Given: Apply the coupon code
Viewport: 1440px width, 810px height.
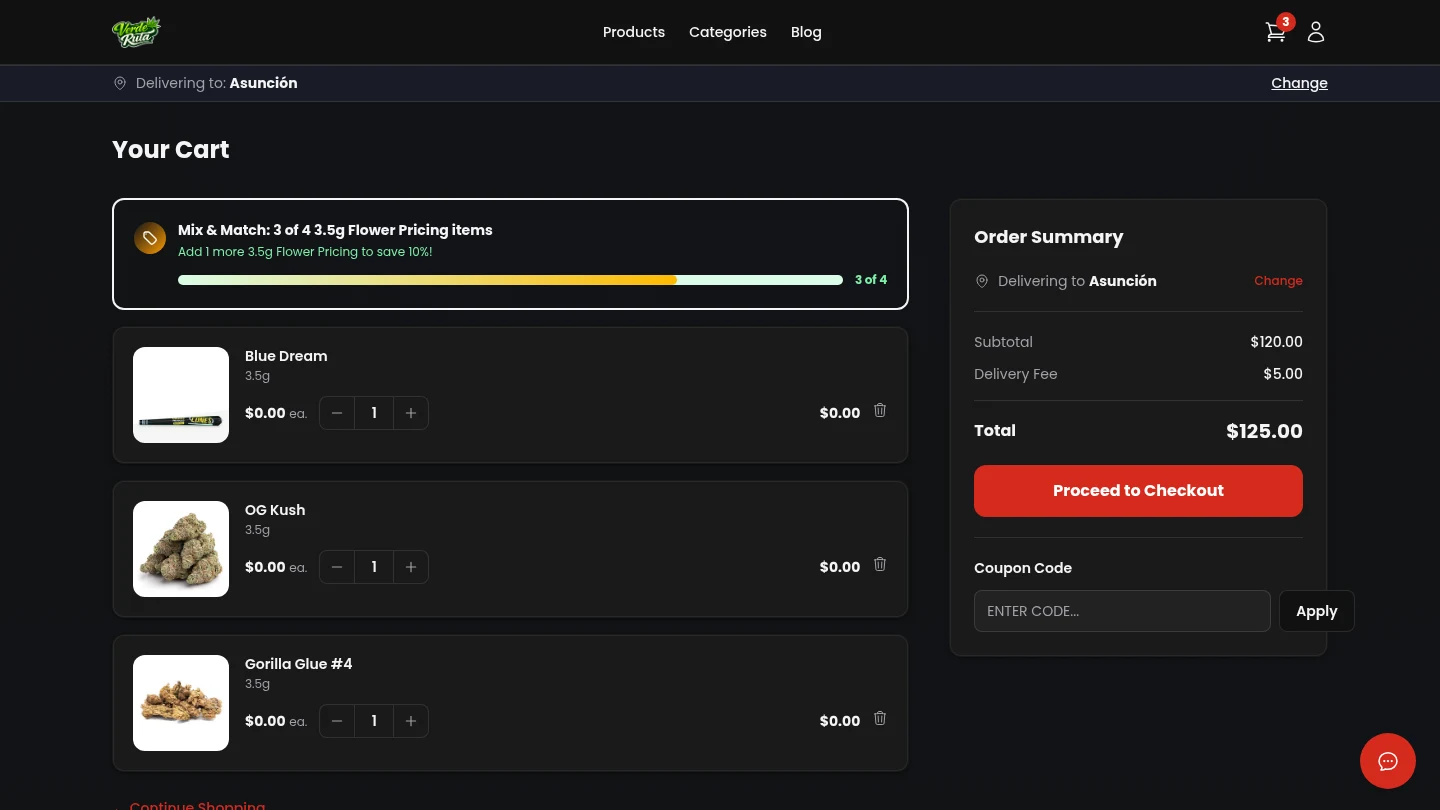Looking at the screenshot, I should pyautogui.click(x=1316, y=611).
